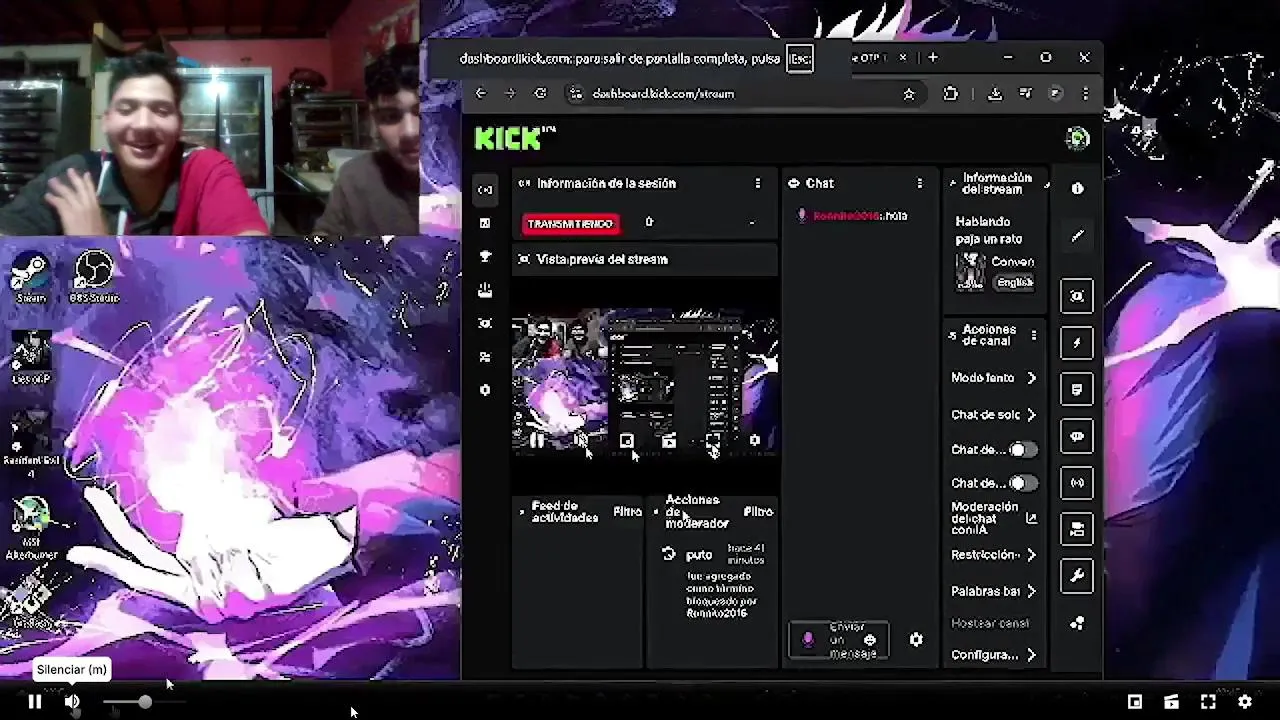Open the settings gear in Kick left sidebar
The width and height of the screenshot is (1280, 720).
pyautogui.click(x=485, y=390)
